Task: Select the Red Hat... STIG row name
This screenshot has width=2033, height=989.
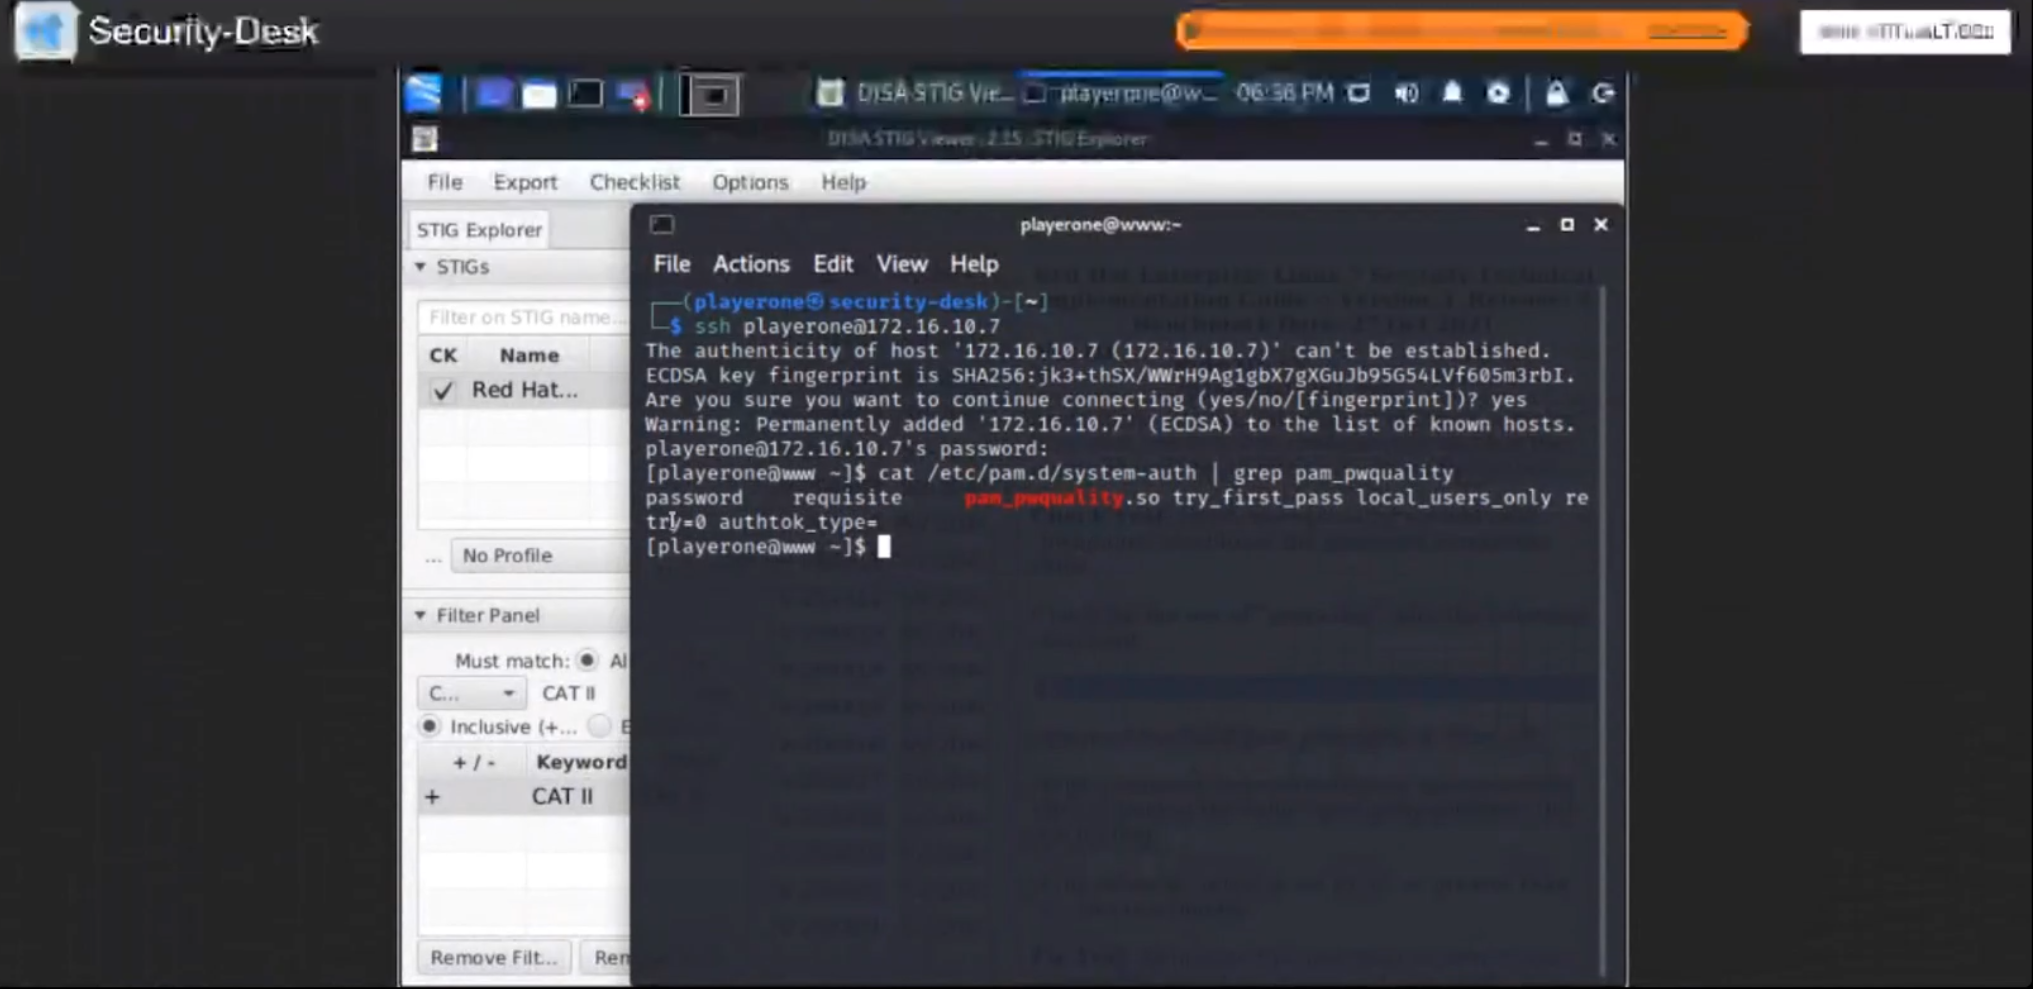Action: coord(524,390)
